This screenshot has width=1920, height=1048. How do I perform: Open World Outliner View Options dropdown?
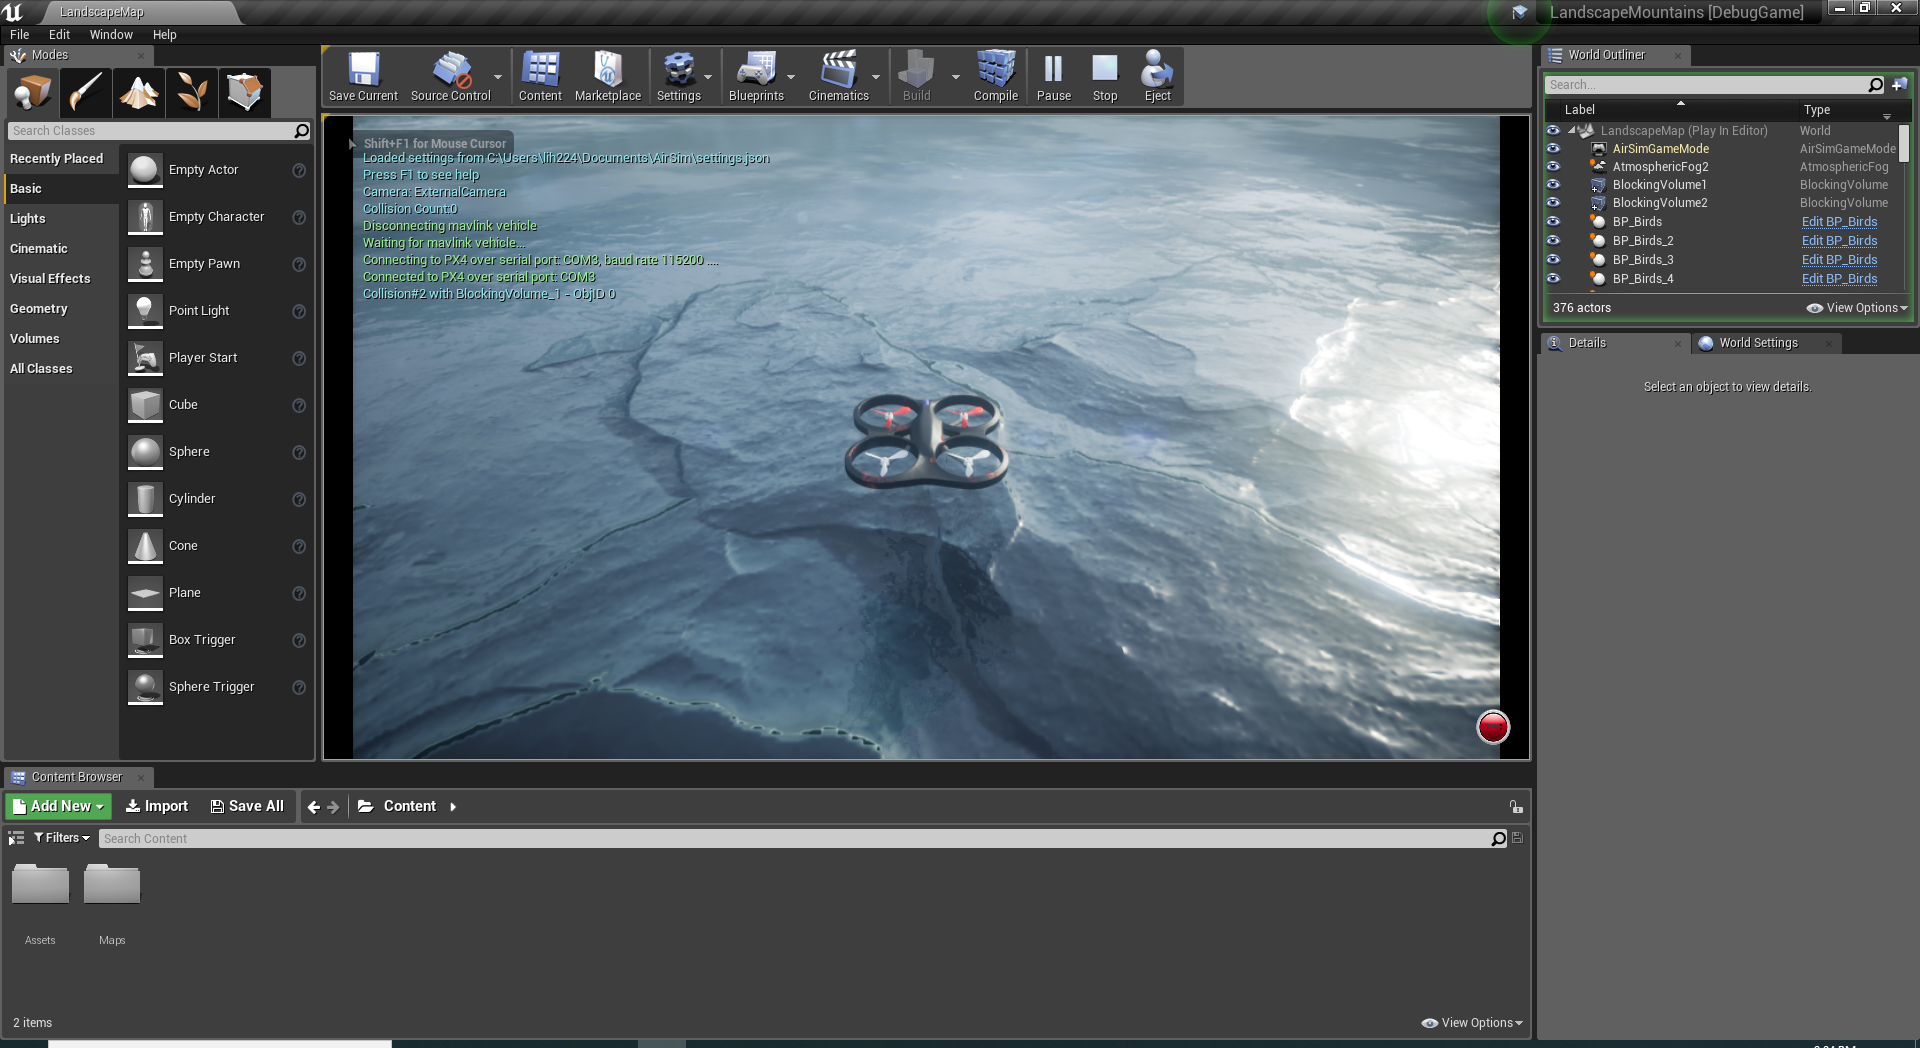point(1857,308)
